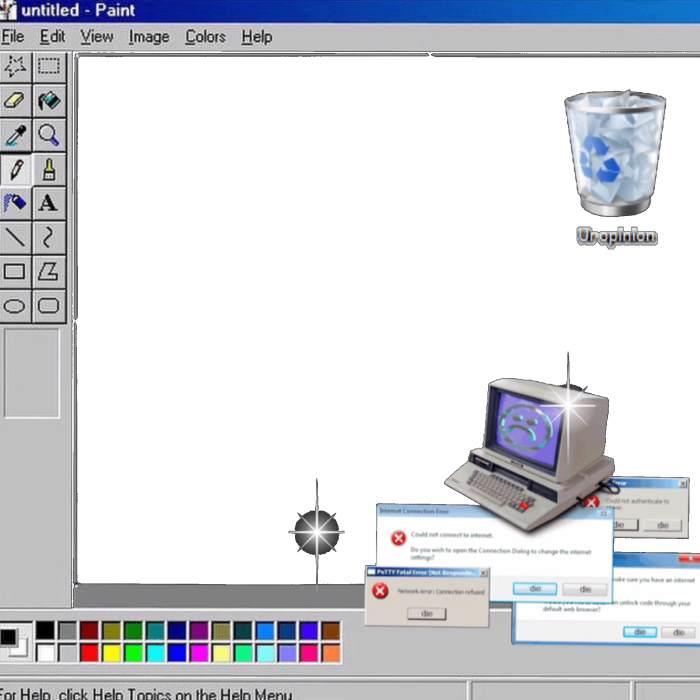
Task: Open the Edit menu
Action: point(52,37)
